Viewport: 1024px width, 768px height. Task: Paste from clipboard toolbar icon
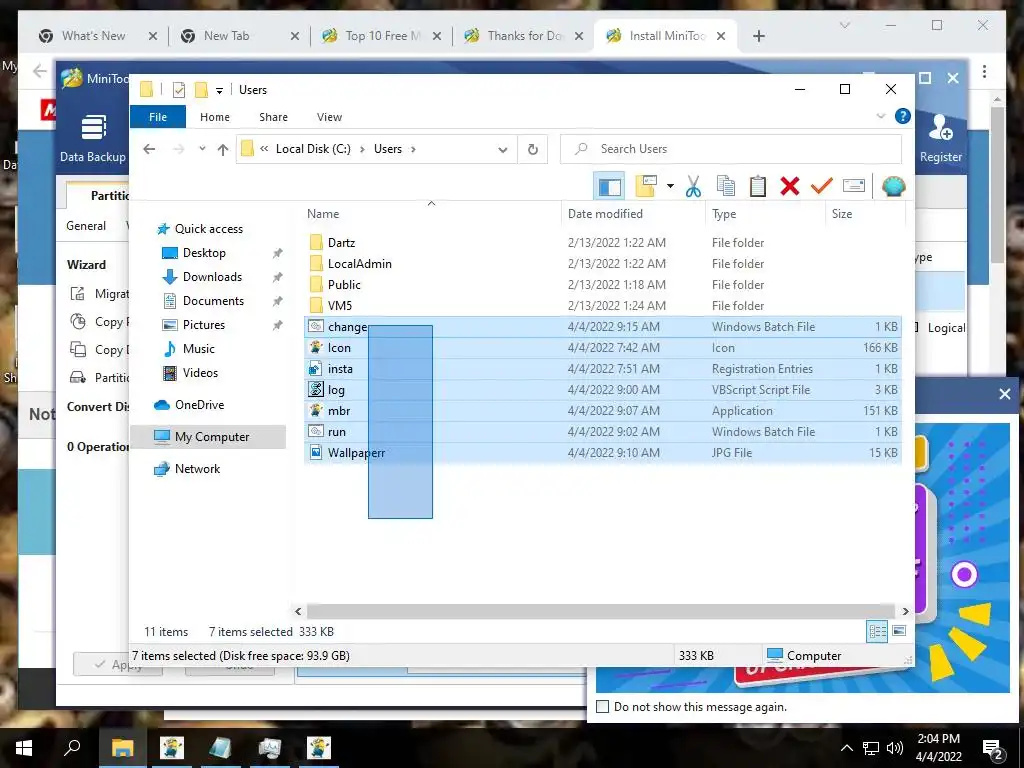pos(758,187)
